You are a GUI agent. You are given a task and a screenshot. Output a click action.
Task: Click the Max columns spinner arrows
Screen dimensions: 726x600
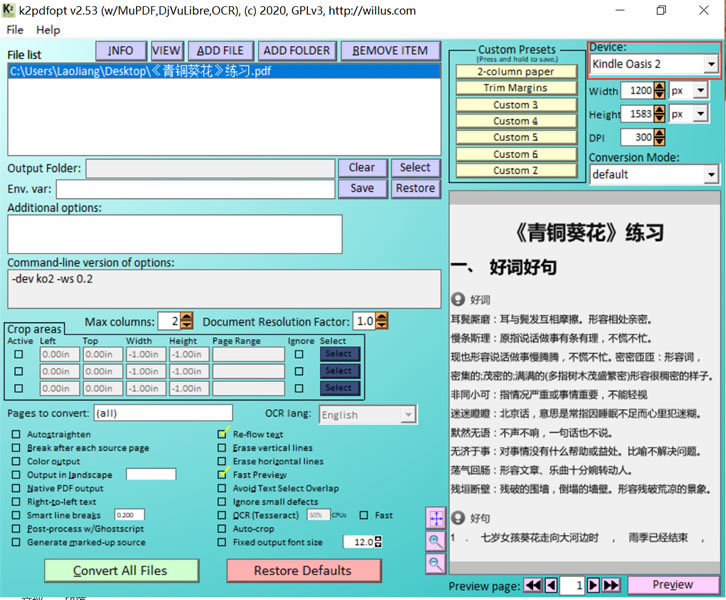point(187,322)
